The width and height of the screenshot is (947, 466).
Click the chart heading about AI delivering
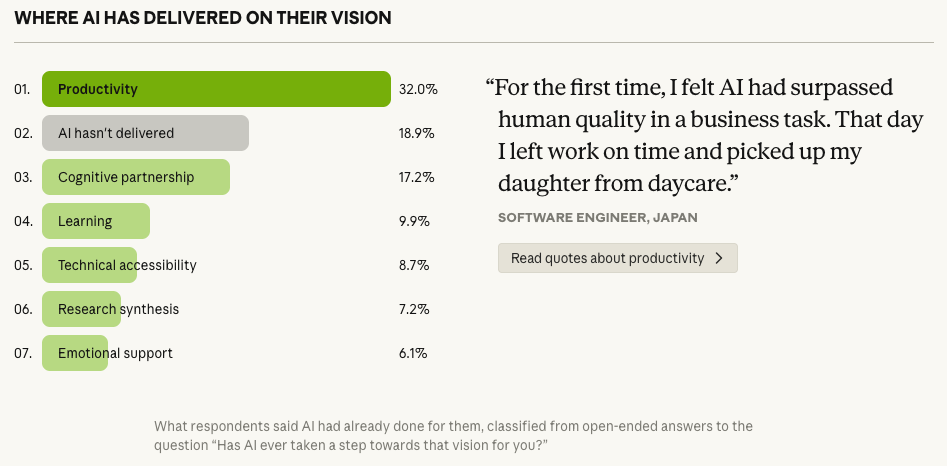203,18
